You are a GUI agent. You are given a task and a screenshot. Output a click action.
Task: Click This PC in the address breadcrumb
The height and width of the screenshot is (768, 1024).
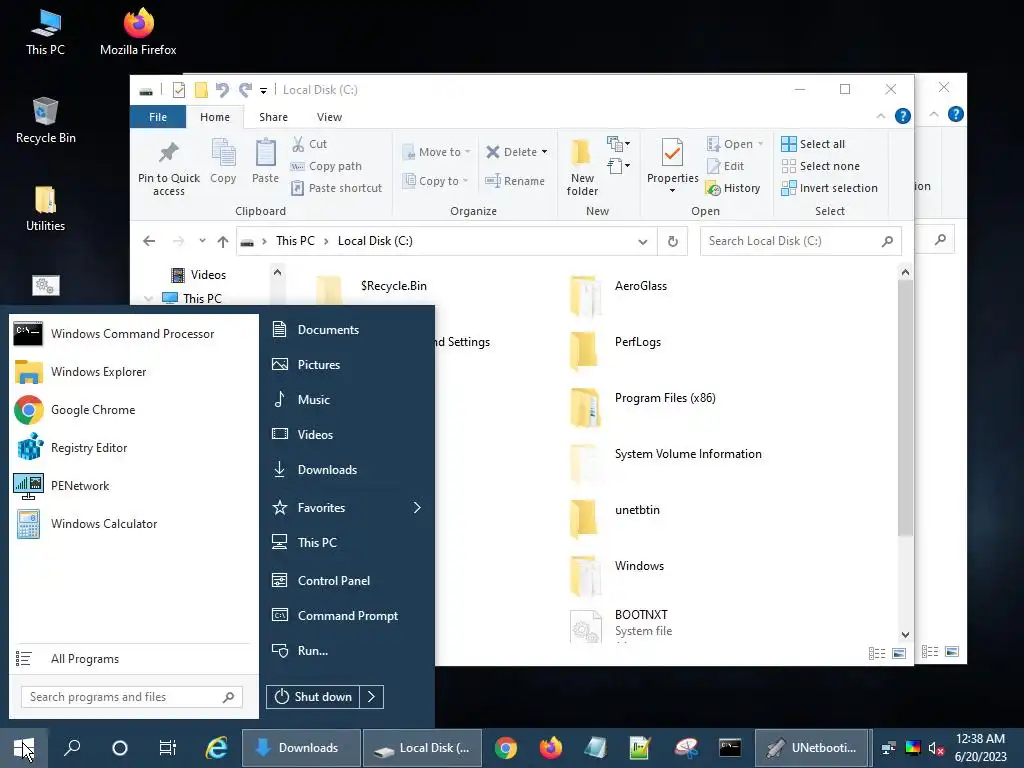tap(295, 241)
